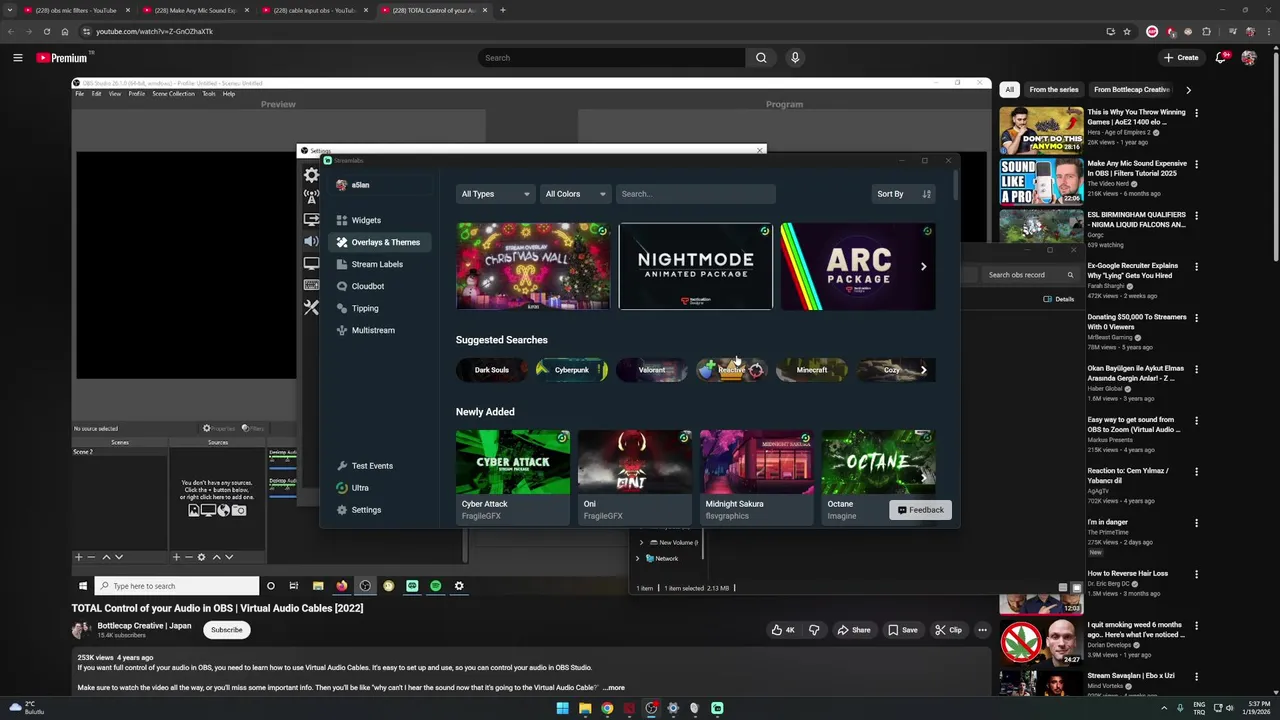The image size is (1280, 720).
Task: Open 'I'm in danger' video title
Action: 1108,522
